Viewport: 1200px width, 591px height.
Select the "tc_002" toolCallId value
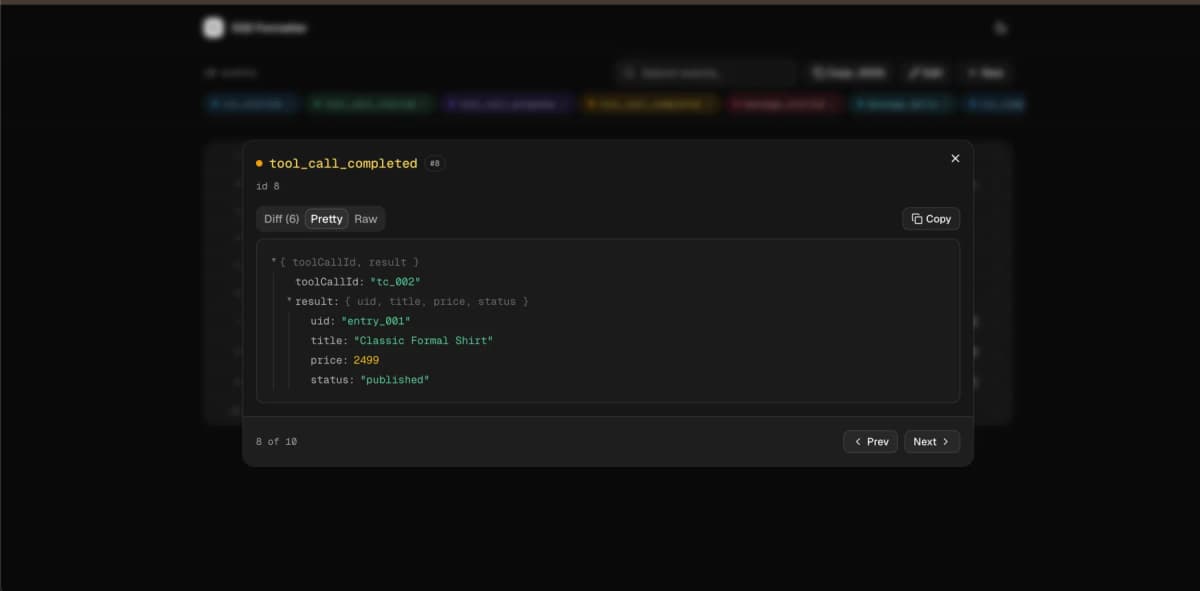(395, 282)
